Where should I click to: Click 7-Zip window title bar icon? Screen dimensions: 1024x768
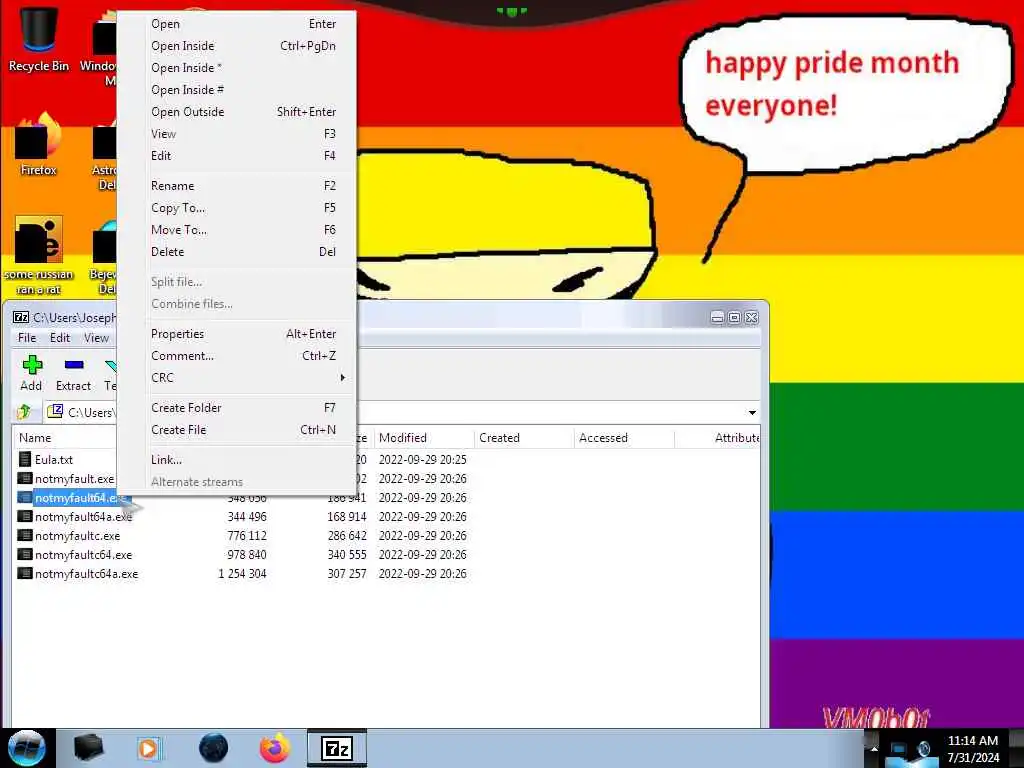21,317
